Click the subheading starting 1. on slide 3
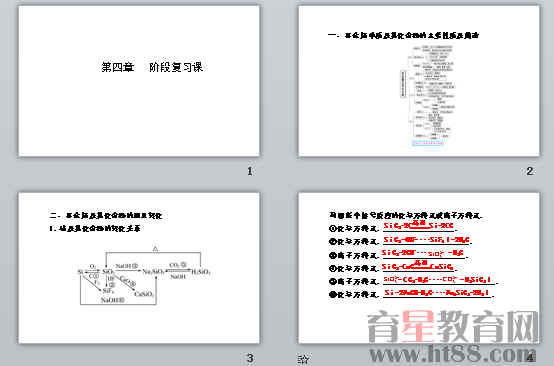Viewport: 554px width, 366px height. 95,229
